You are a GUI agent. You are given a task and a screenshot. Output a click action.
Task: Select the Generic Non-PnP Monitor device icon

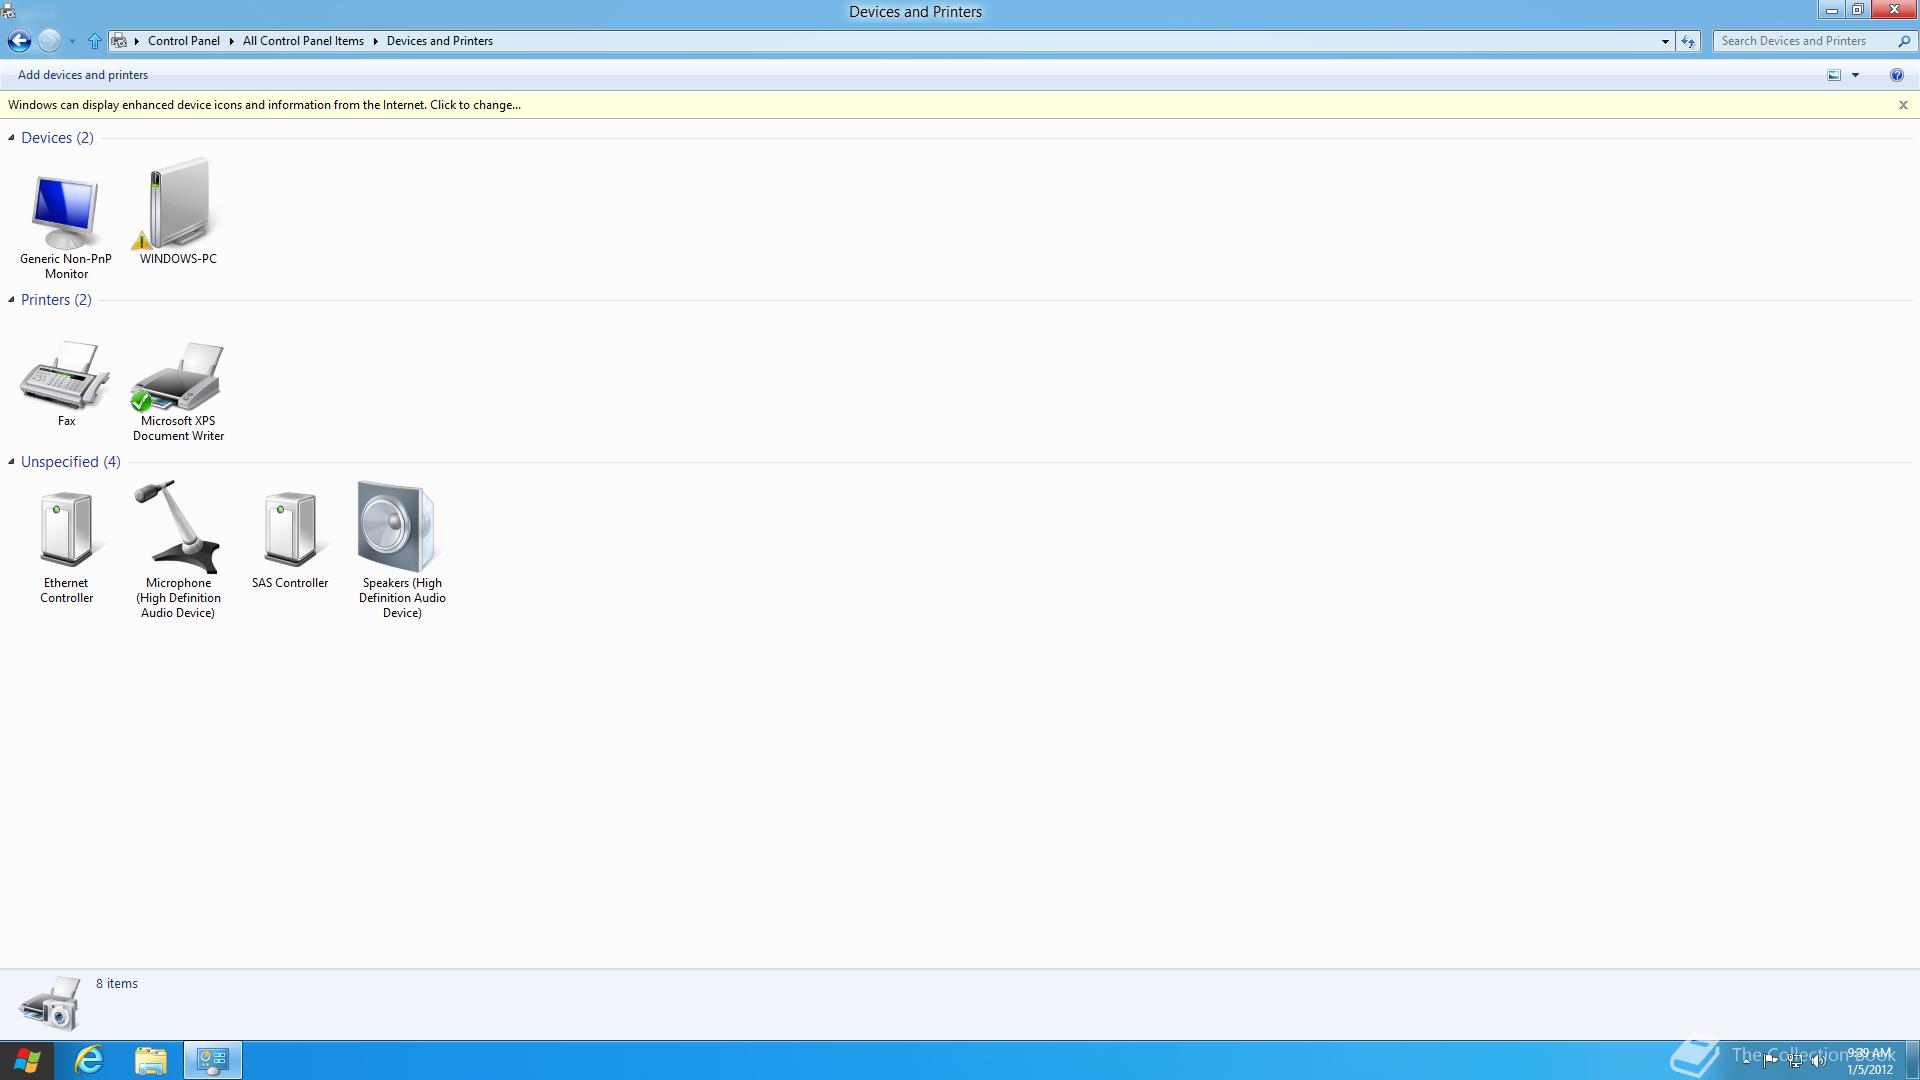[66, 212]
